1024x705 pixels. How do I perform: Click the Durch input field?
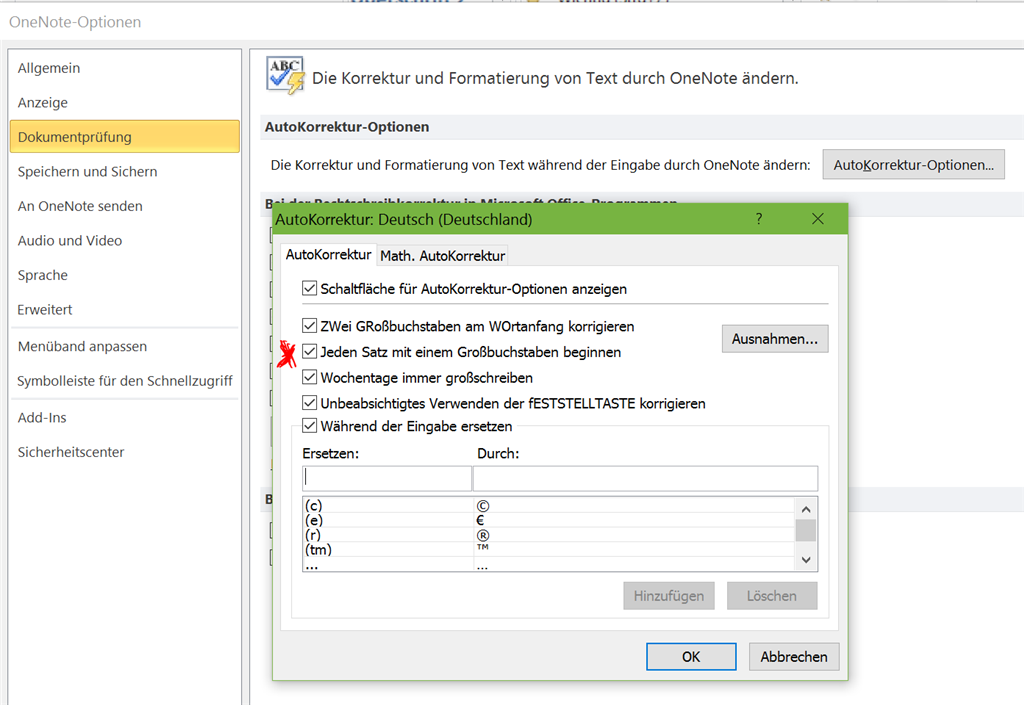pyautogui.click(x=645, y=478)
